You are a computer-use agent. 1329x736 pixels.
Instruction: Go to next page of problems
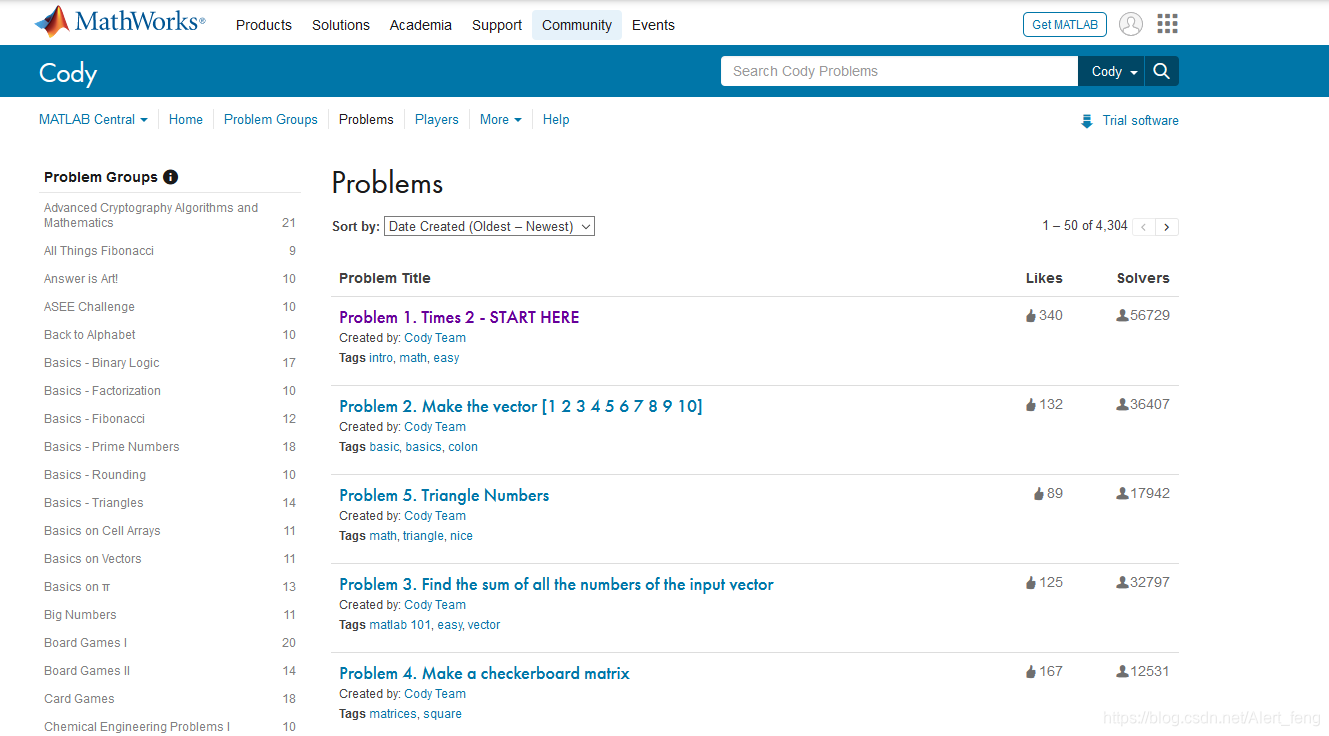1167,227
